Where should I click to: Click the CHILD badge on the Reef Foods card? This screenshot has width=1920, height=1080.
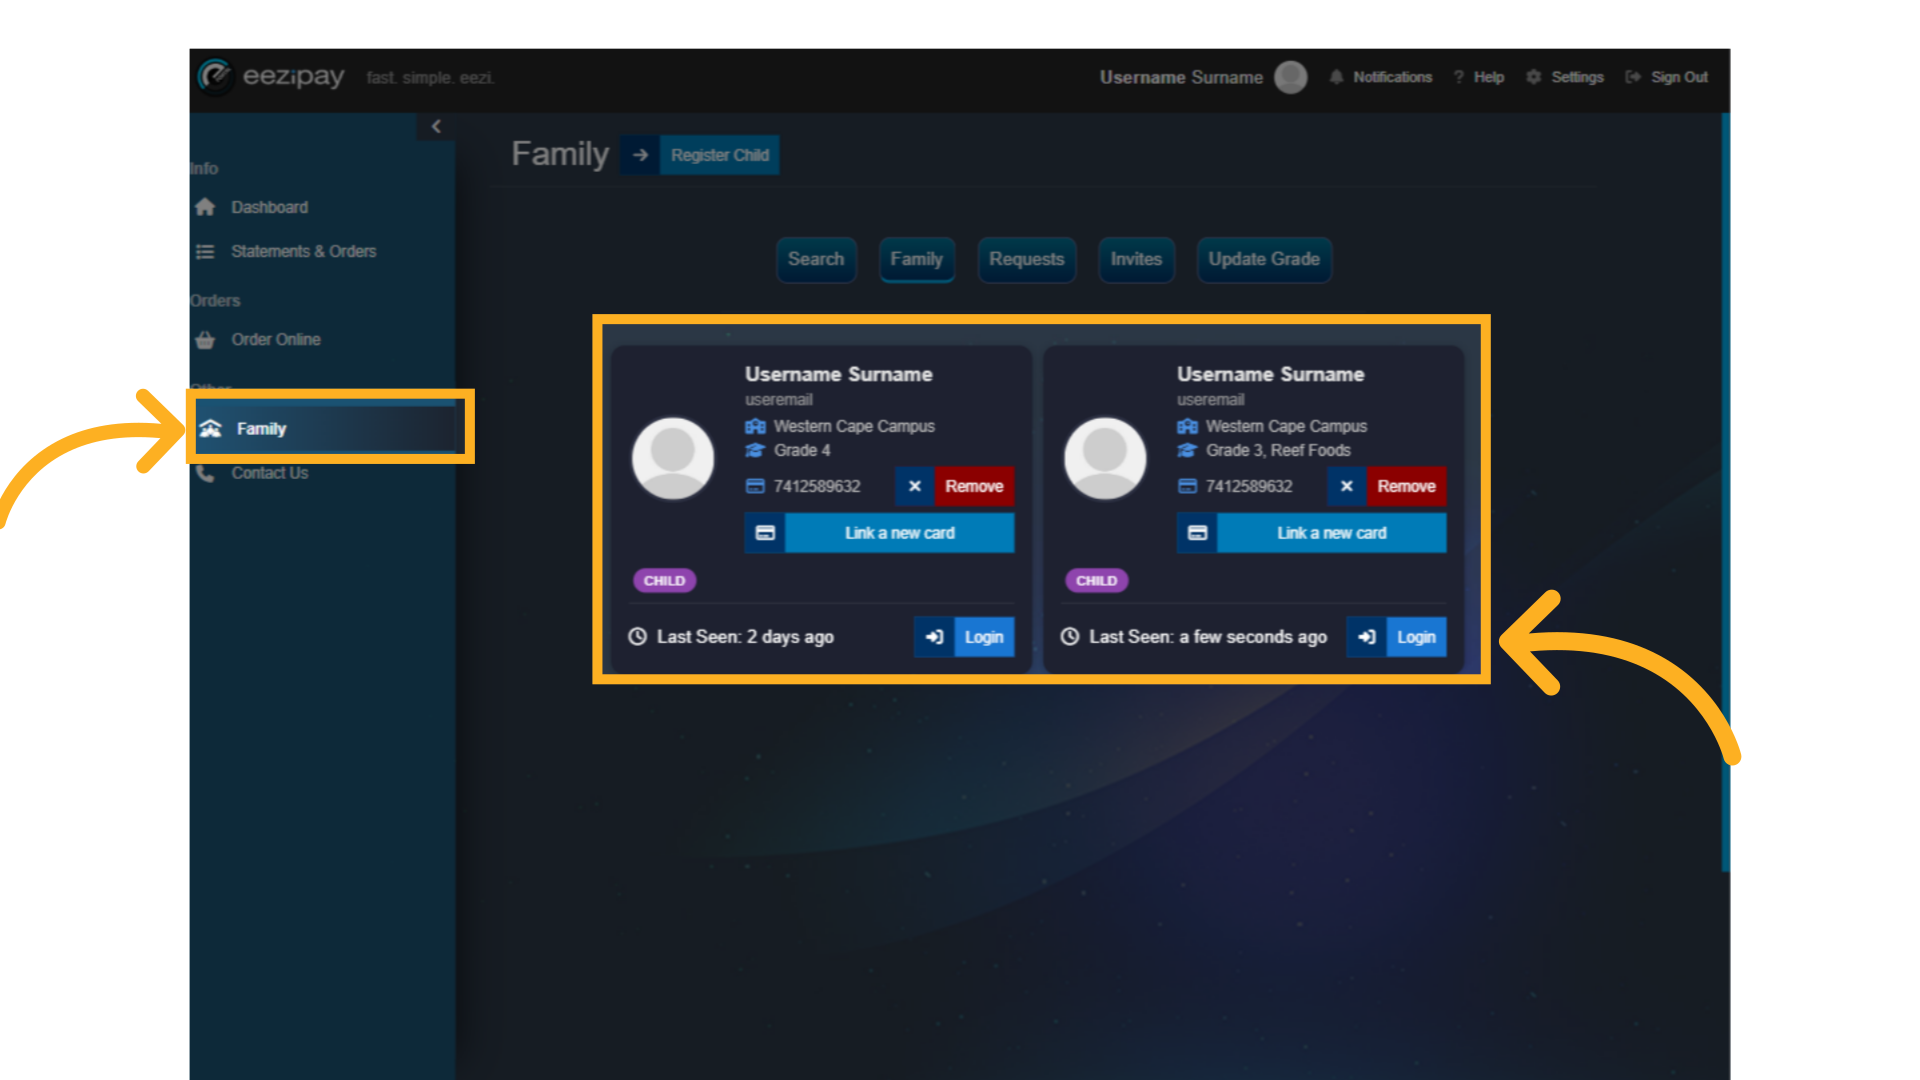(x=1097, y=581)
